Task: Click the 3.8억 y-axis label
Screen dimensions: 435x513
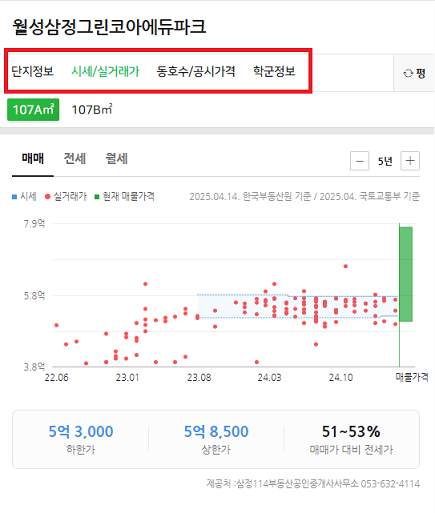Action: click(x=34, y=367)
